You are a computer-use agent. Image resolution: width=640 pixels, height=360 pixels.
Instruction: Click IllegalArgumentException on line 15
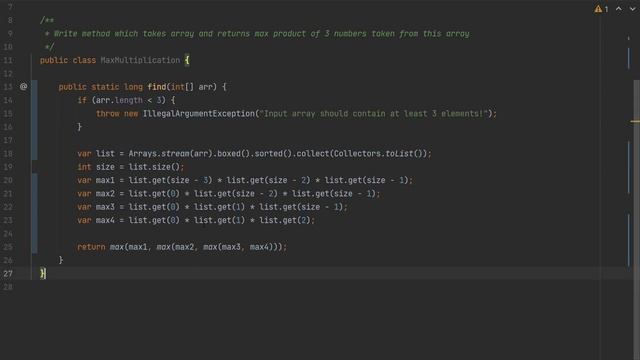pyautogui.click(x=199, y=113)
